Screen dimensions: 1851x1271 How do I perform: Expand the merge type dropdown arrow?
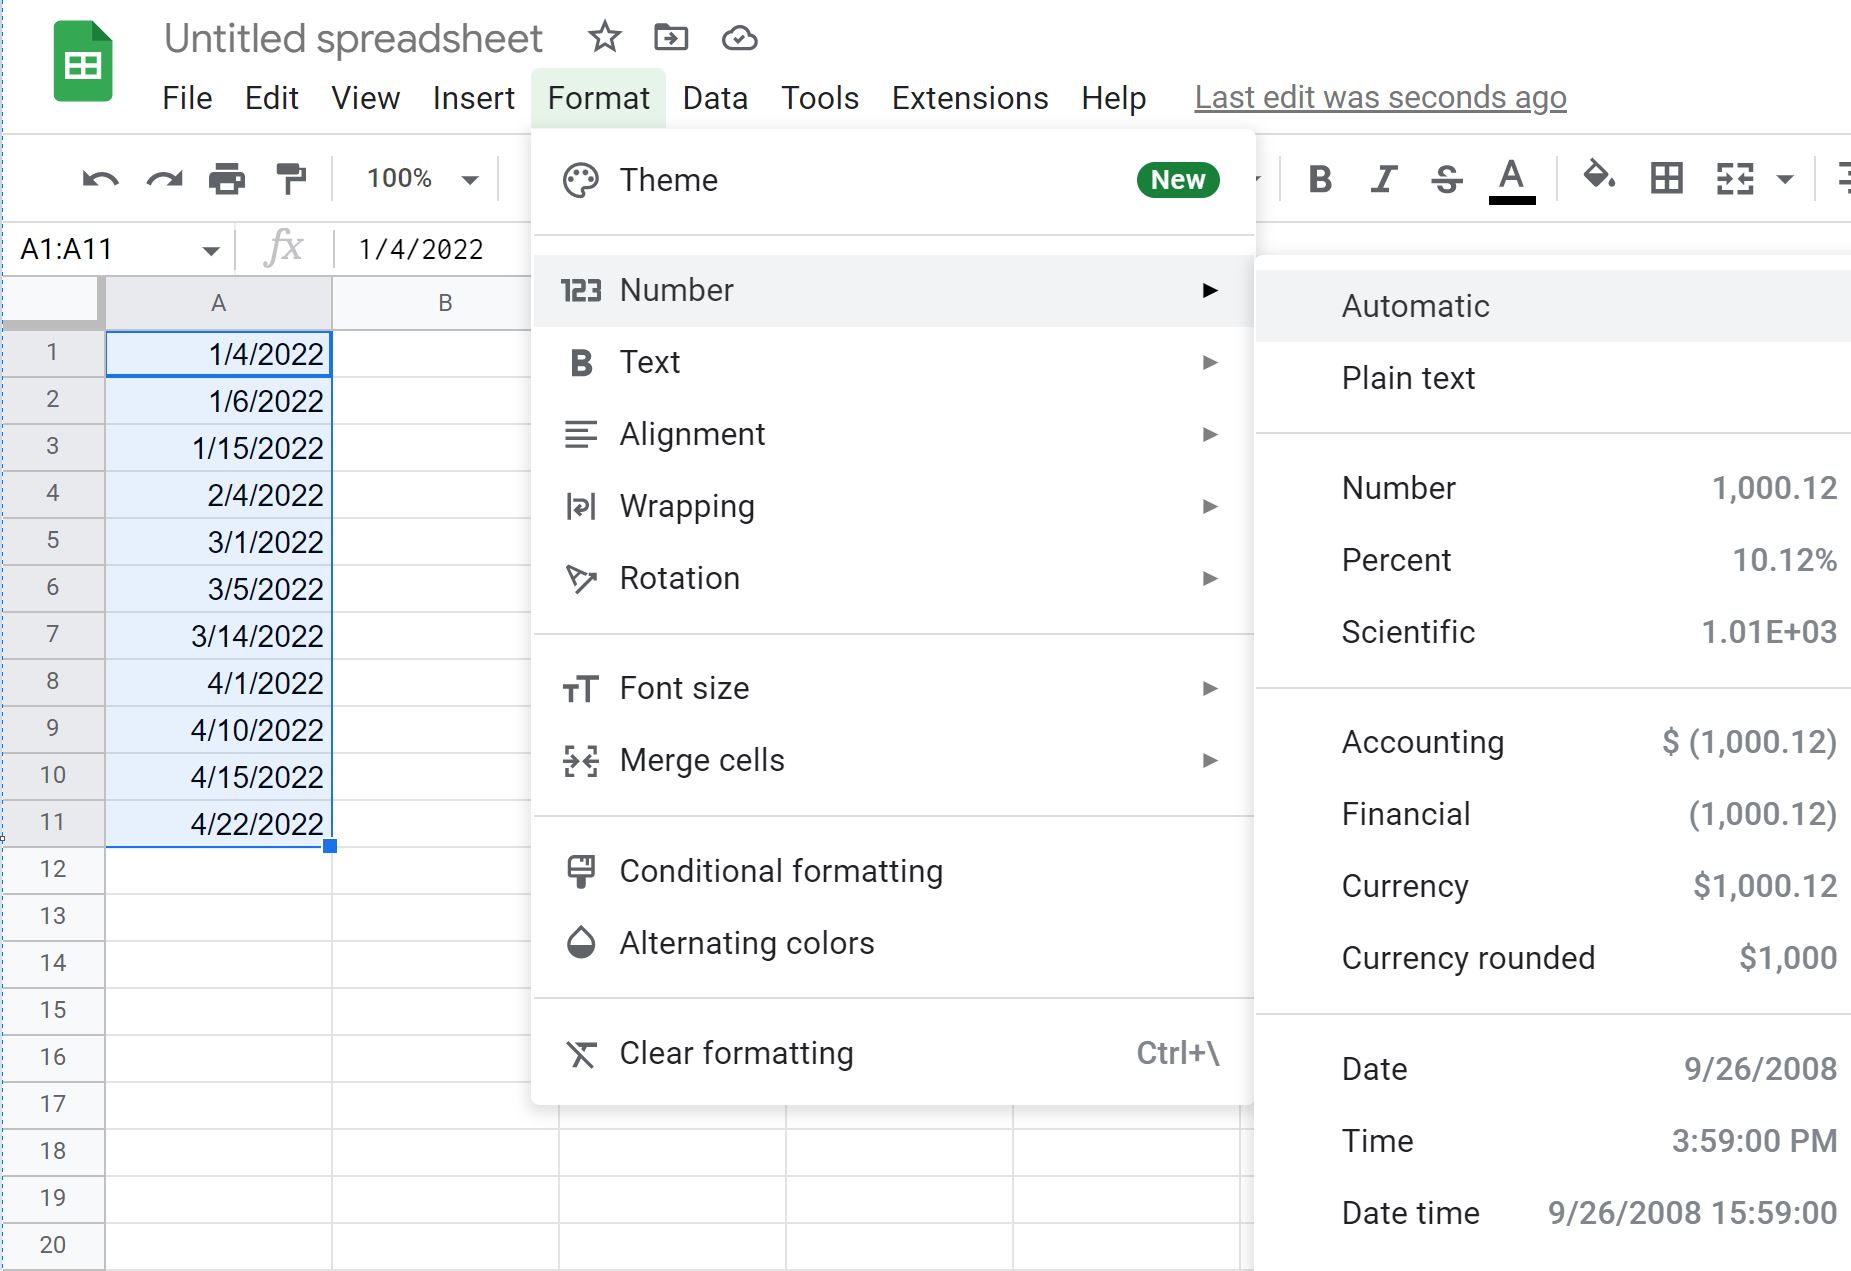pos(1785,180)
